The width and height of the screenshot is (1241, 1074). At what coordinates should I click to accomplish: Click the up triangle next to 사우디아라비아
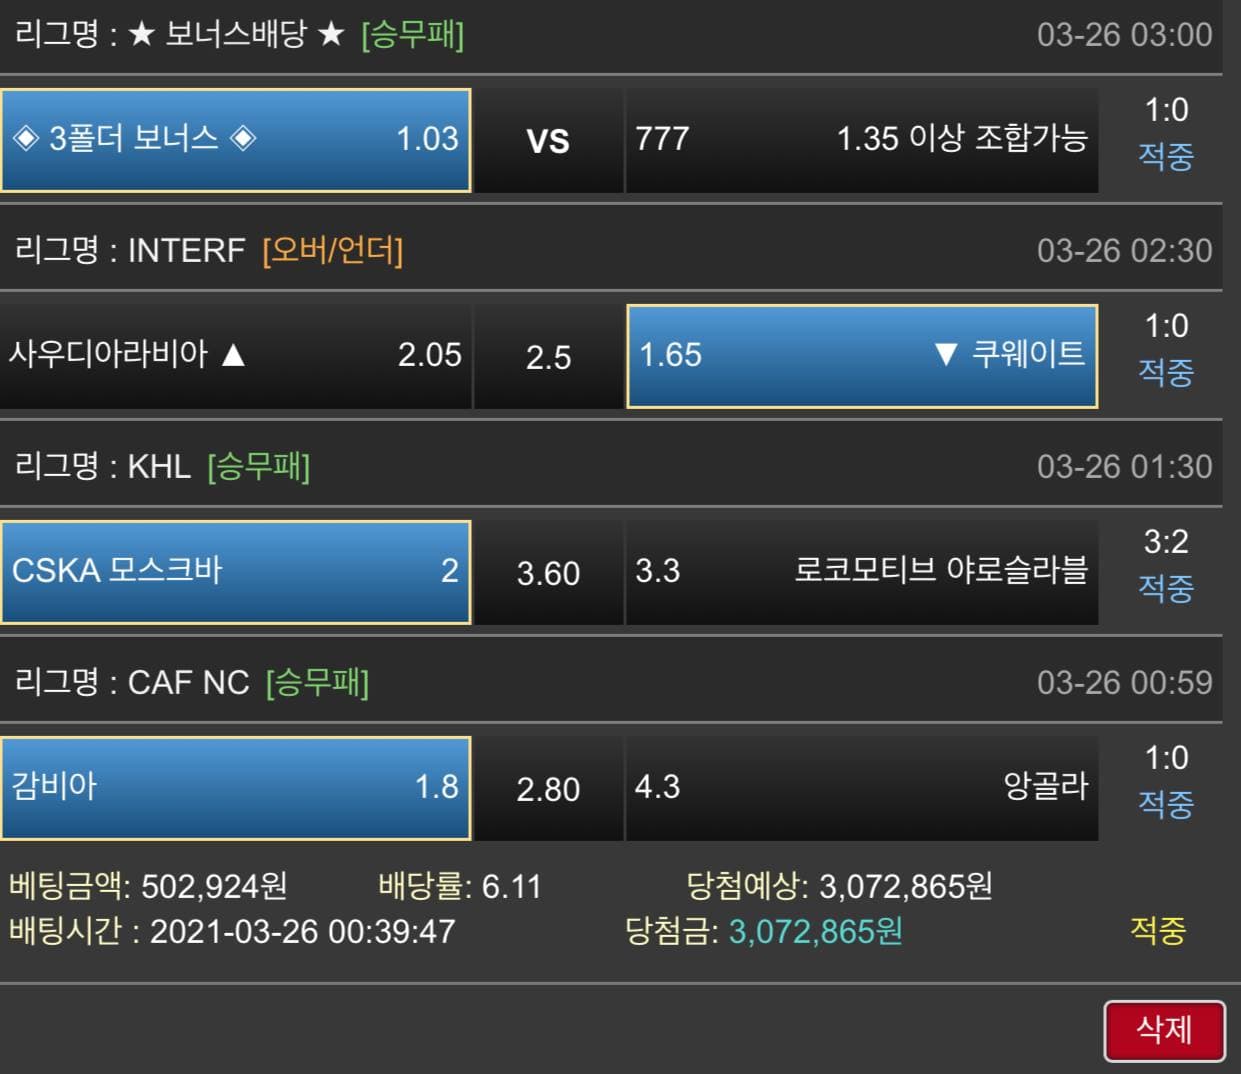pyautogui.click(x=233, y=354)
